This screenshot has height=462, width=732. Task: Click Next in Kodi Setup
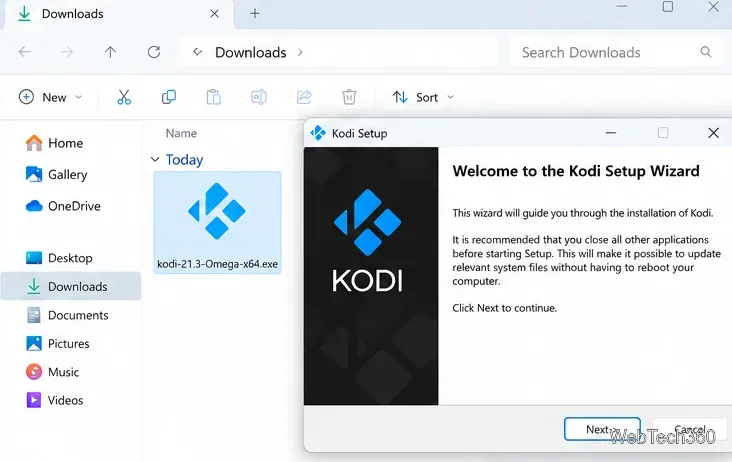602,429
